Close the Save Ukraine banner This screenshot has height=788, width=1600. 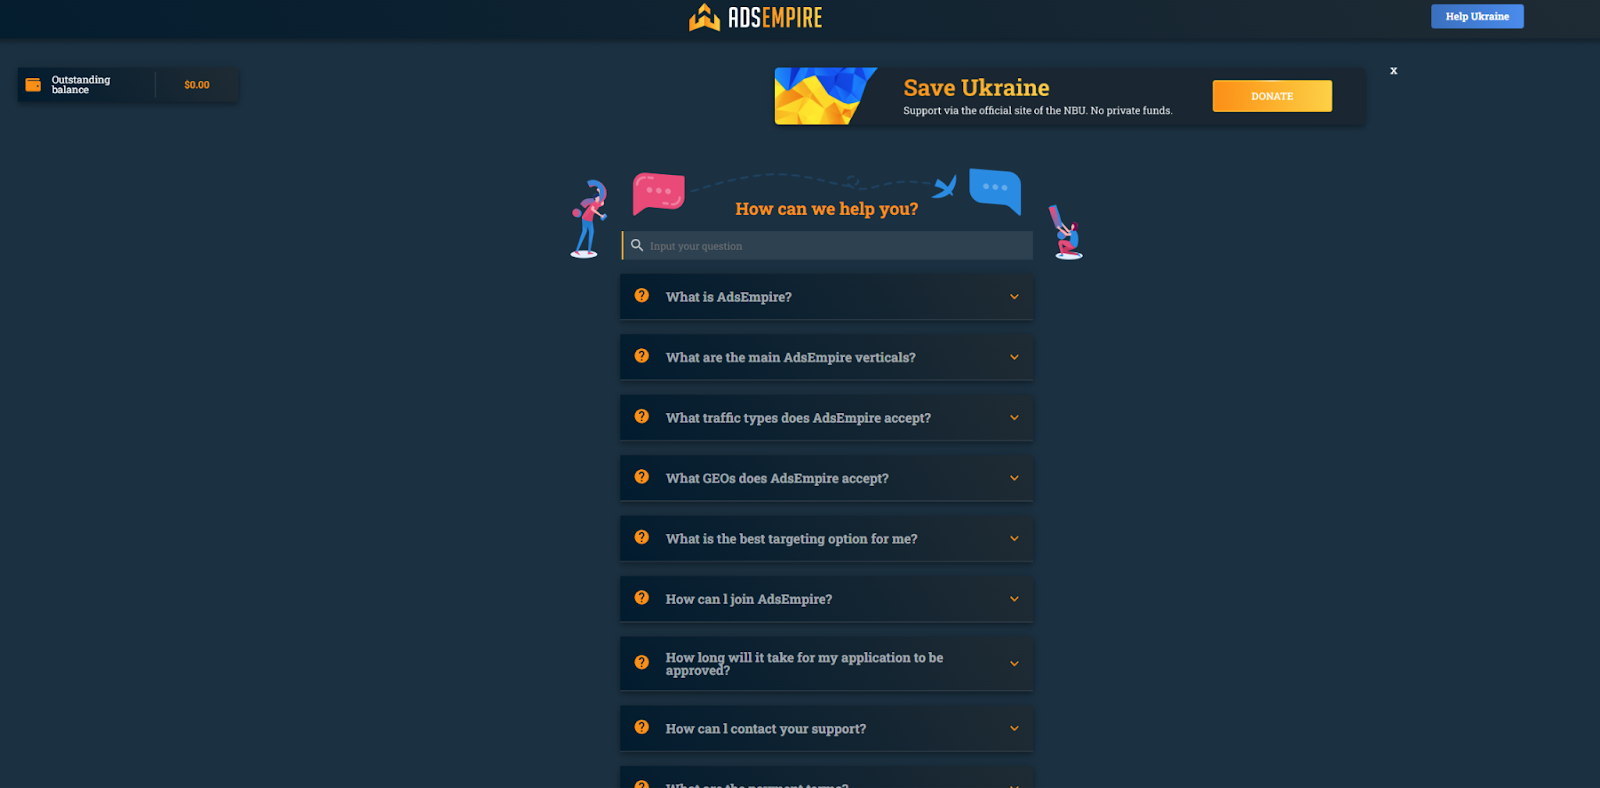[x=1393, y=71]
